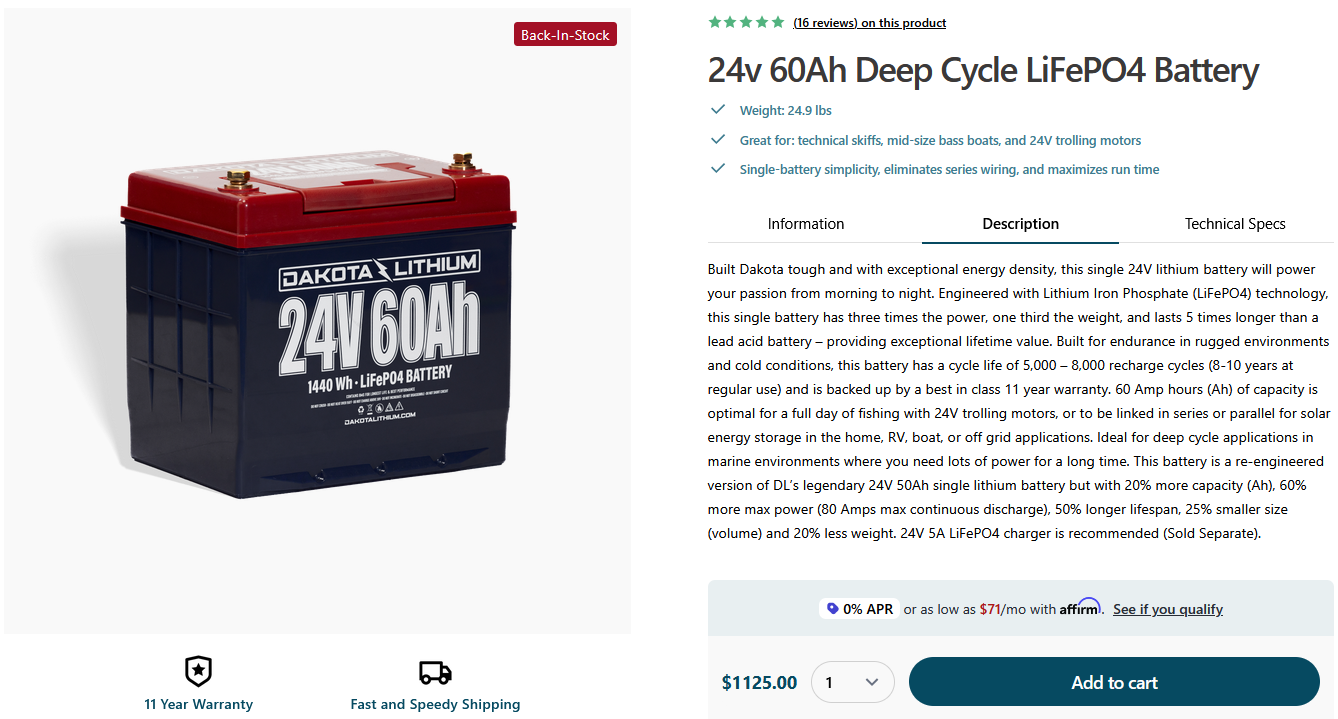Image resolution: width=1338 pixels, height=719 pixels.
Task: Click the Fast and Speedy Shipping label
Action: (x=435, y=704)
